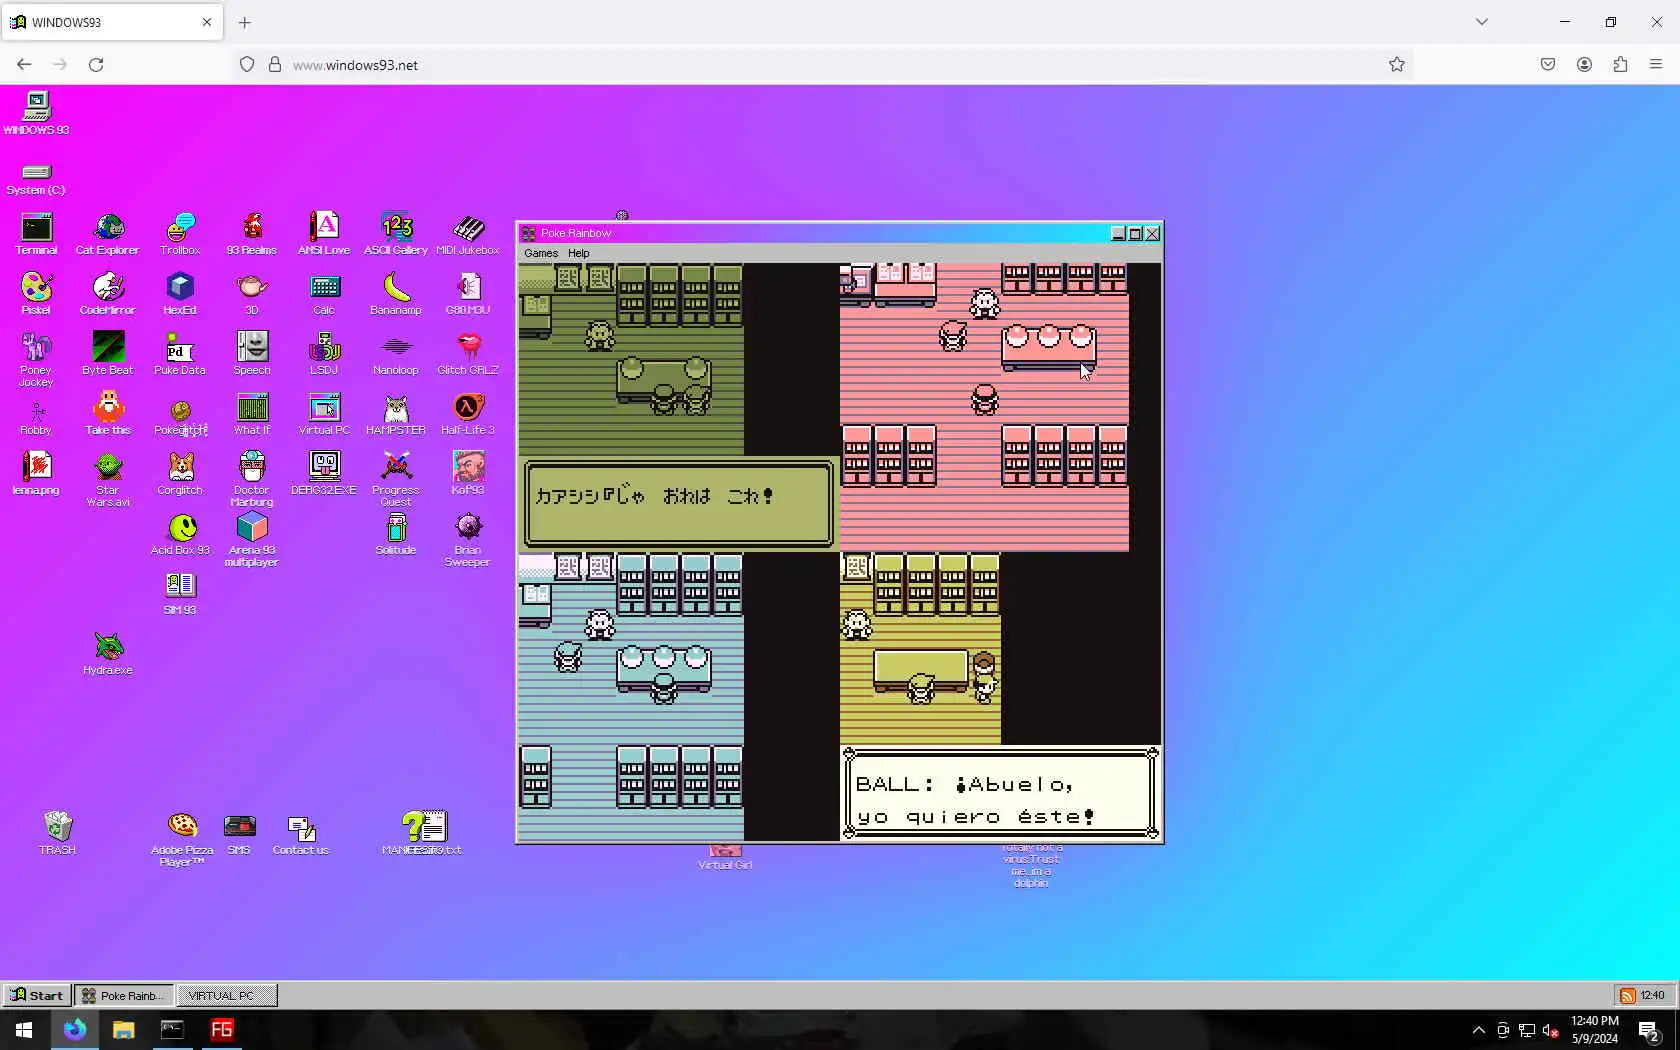Open the browser application menu
The width and height of the screenshot is (1680, 1050).
[1656, 64]
